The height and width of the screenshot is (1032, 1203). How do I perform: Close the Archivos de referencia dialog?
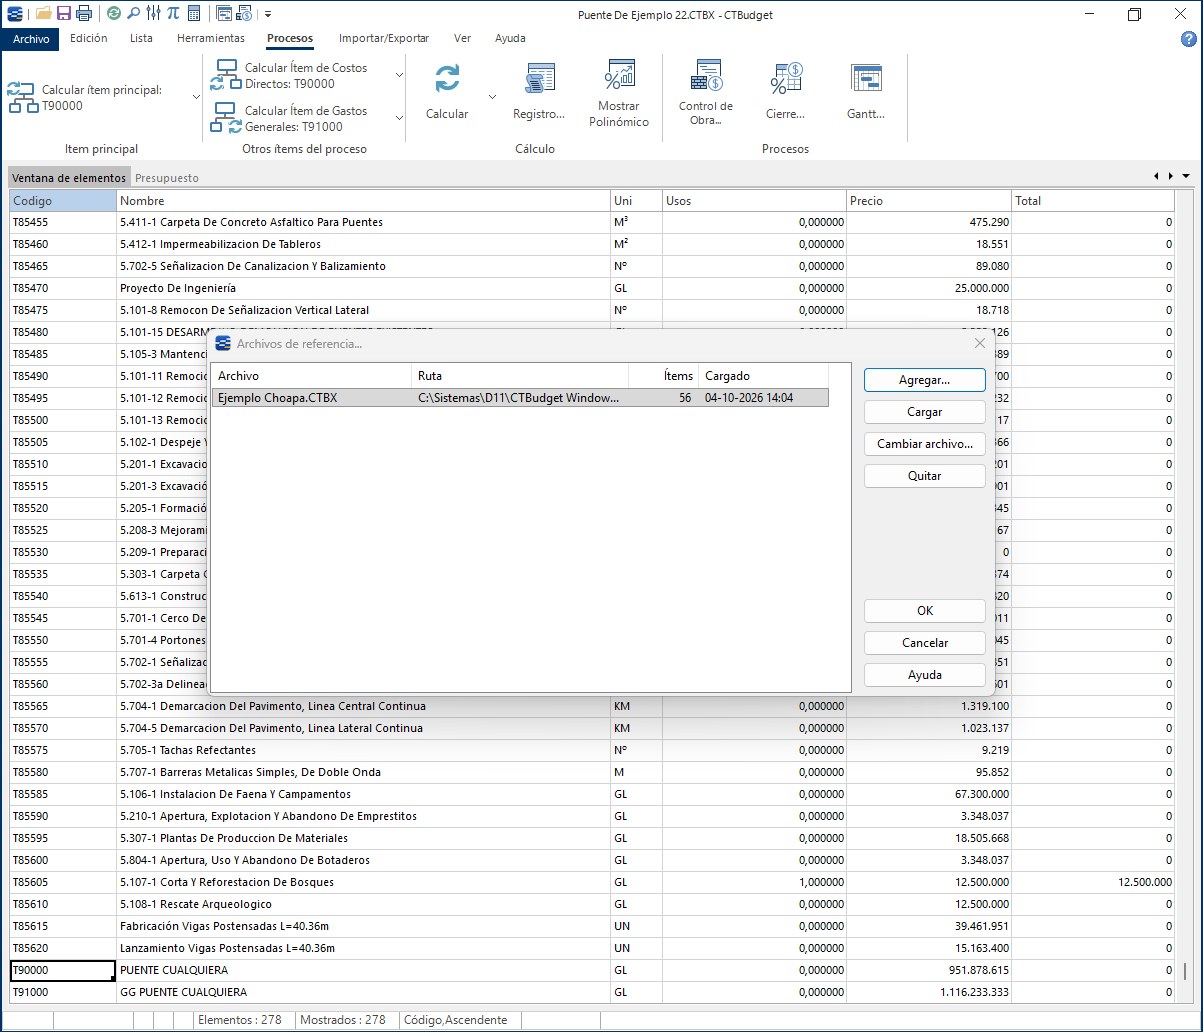click(x=980, y=343)
